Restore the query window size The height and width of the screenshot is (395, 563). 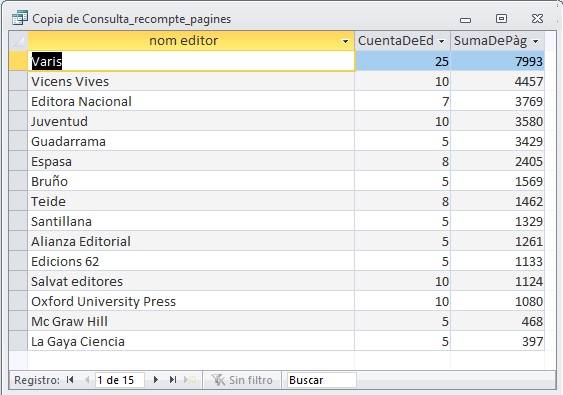pos(501,18)
